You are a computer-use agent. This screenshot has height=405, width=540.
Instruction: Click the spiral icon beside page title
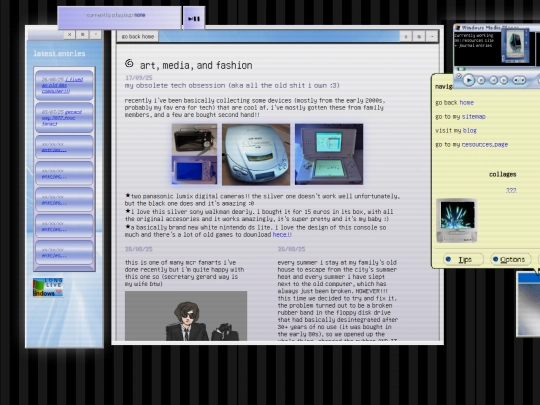[x=129, y=63]
